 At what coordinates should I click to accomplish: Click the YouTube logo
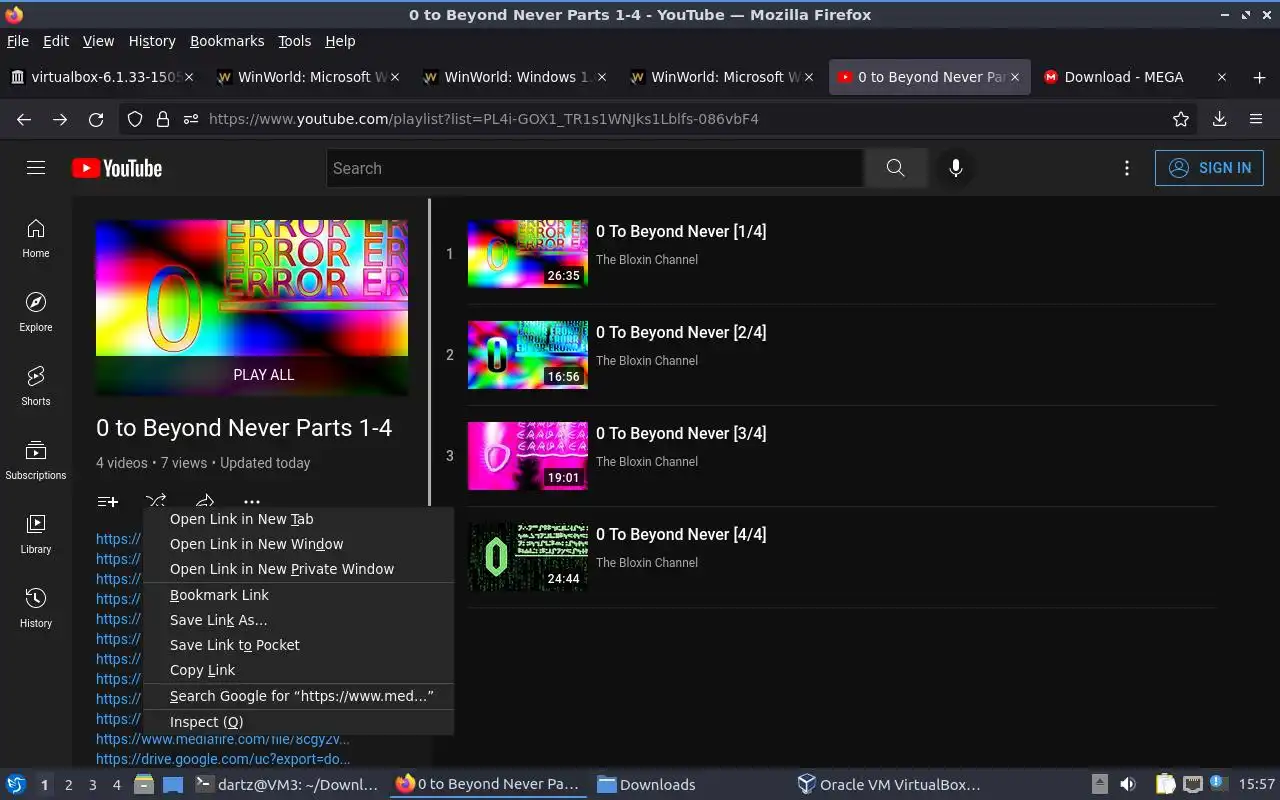pos(117,168)
